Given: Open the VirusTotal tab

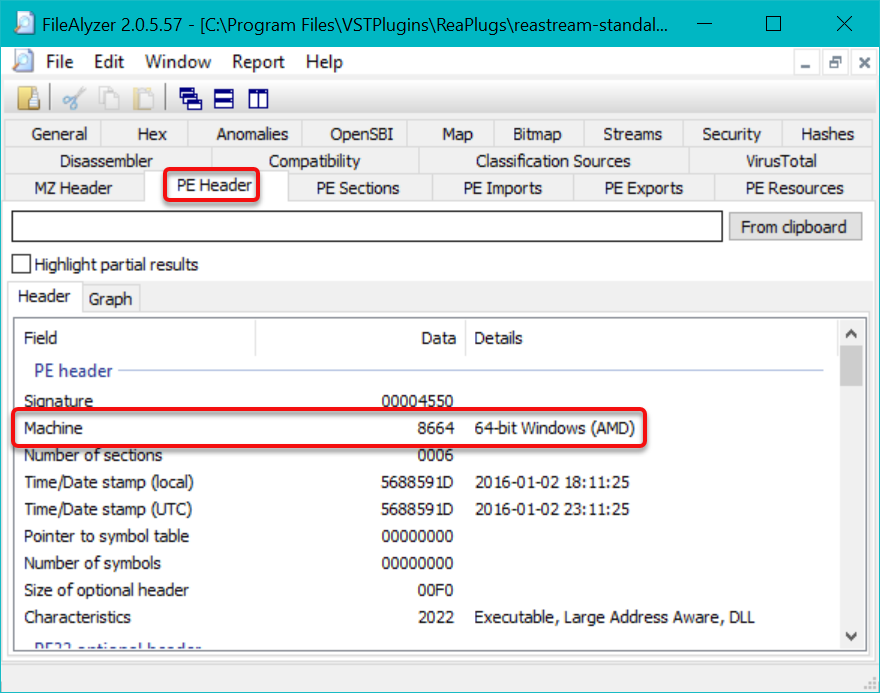Looking at the screenshot, I should click(x=781, y=161).
